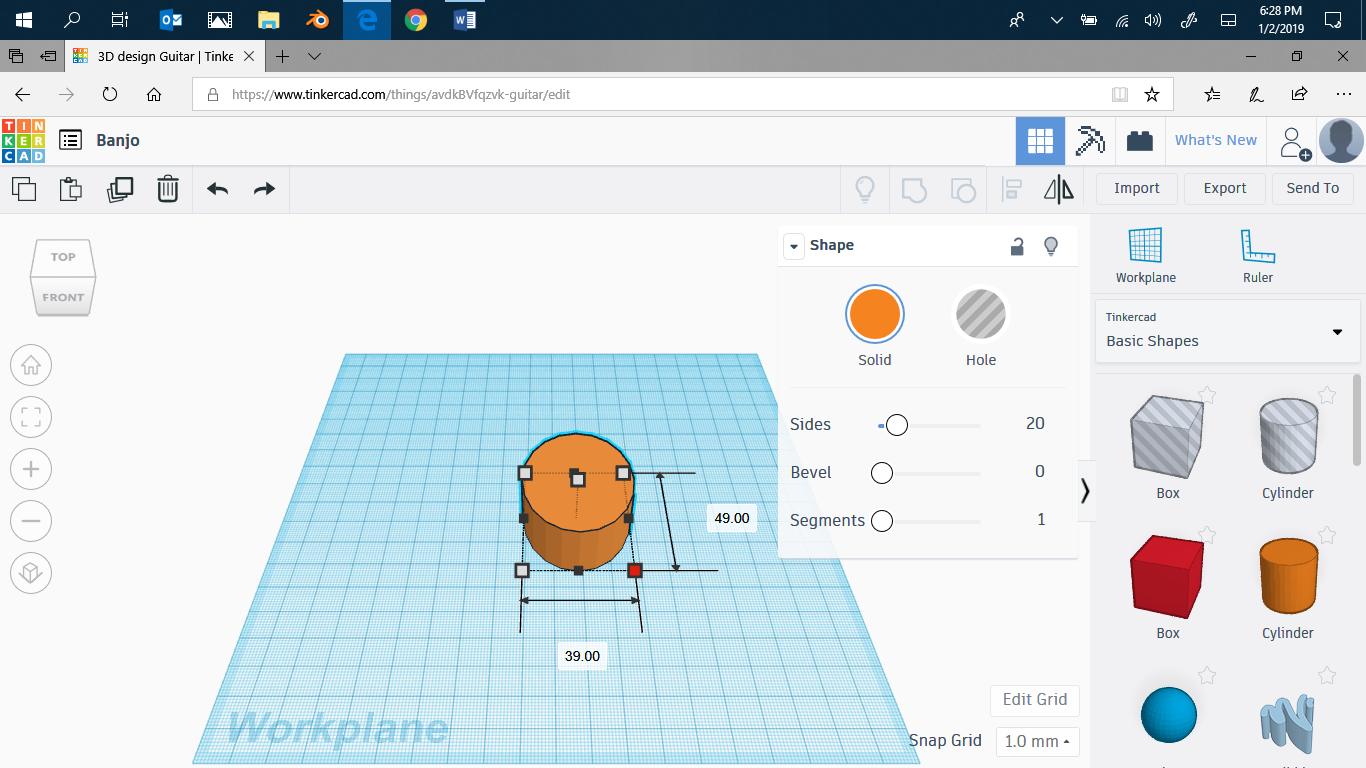Open the Align tool
Image resolution: width=1366 pixels, height=768 pixels.
click(x=1012, y=188)
